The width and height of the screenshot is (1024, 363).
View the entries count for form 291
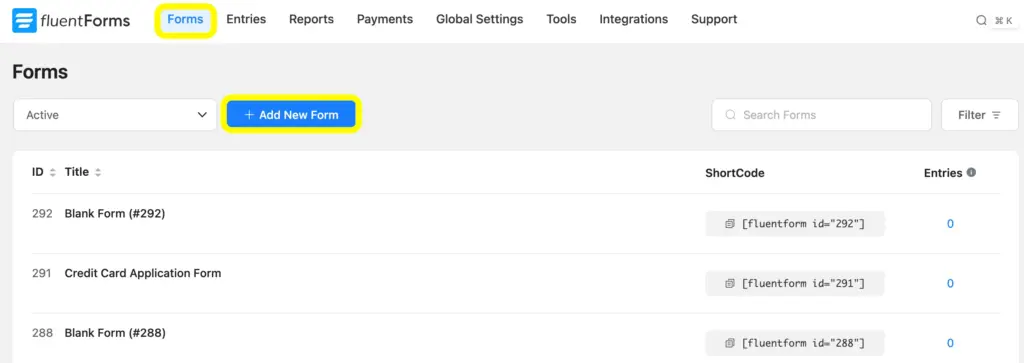(950, 283)
